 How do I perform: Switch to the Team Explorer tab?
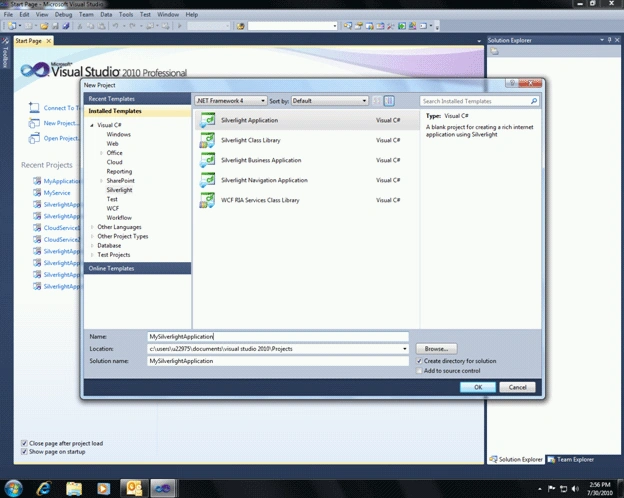click(x=571, y=459)
